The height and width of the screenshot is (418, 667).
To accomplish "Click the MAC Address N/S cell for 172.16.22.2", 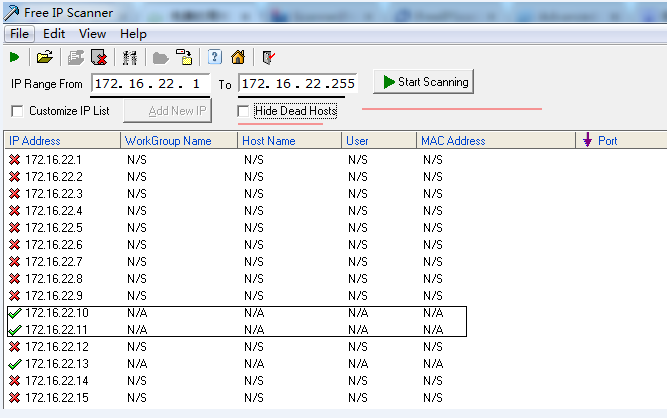I will [x=433, y=177].
